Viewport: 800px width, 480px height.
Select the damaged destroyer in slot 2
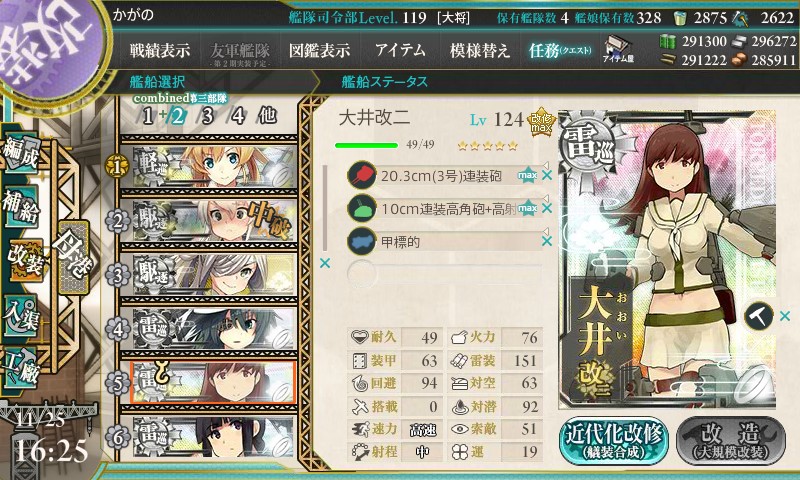point(209,221)
